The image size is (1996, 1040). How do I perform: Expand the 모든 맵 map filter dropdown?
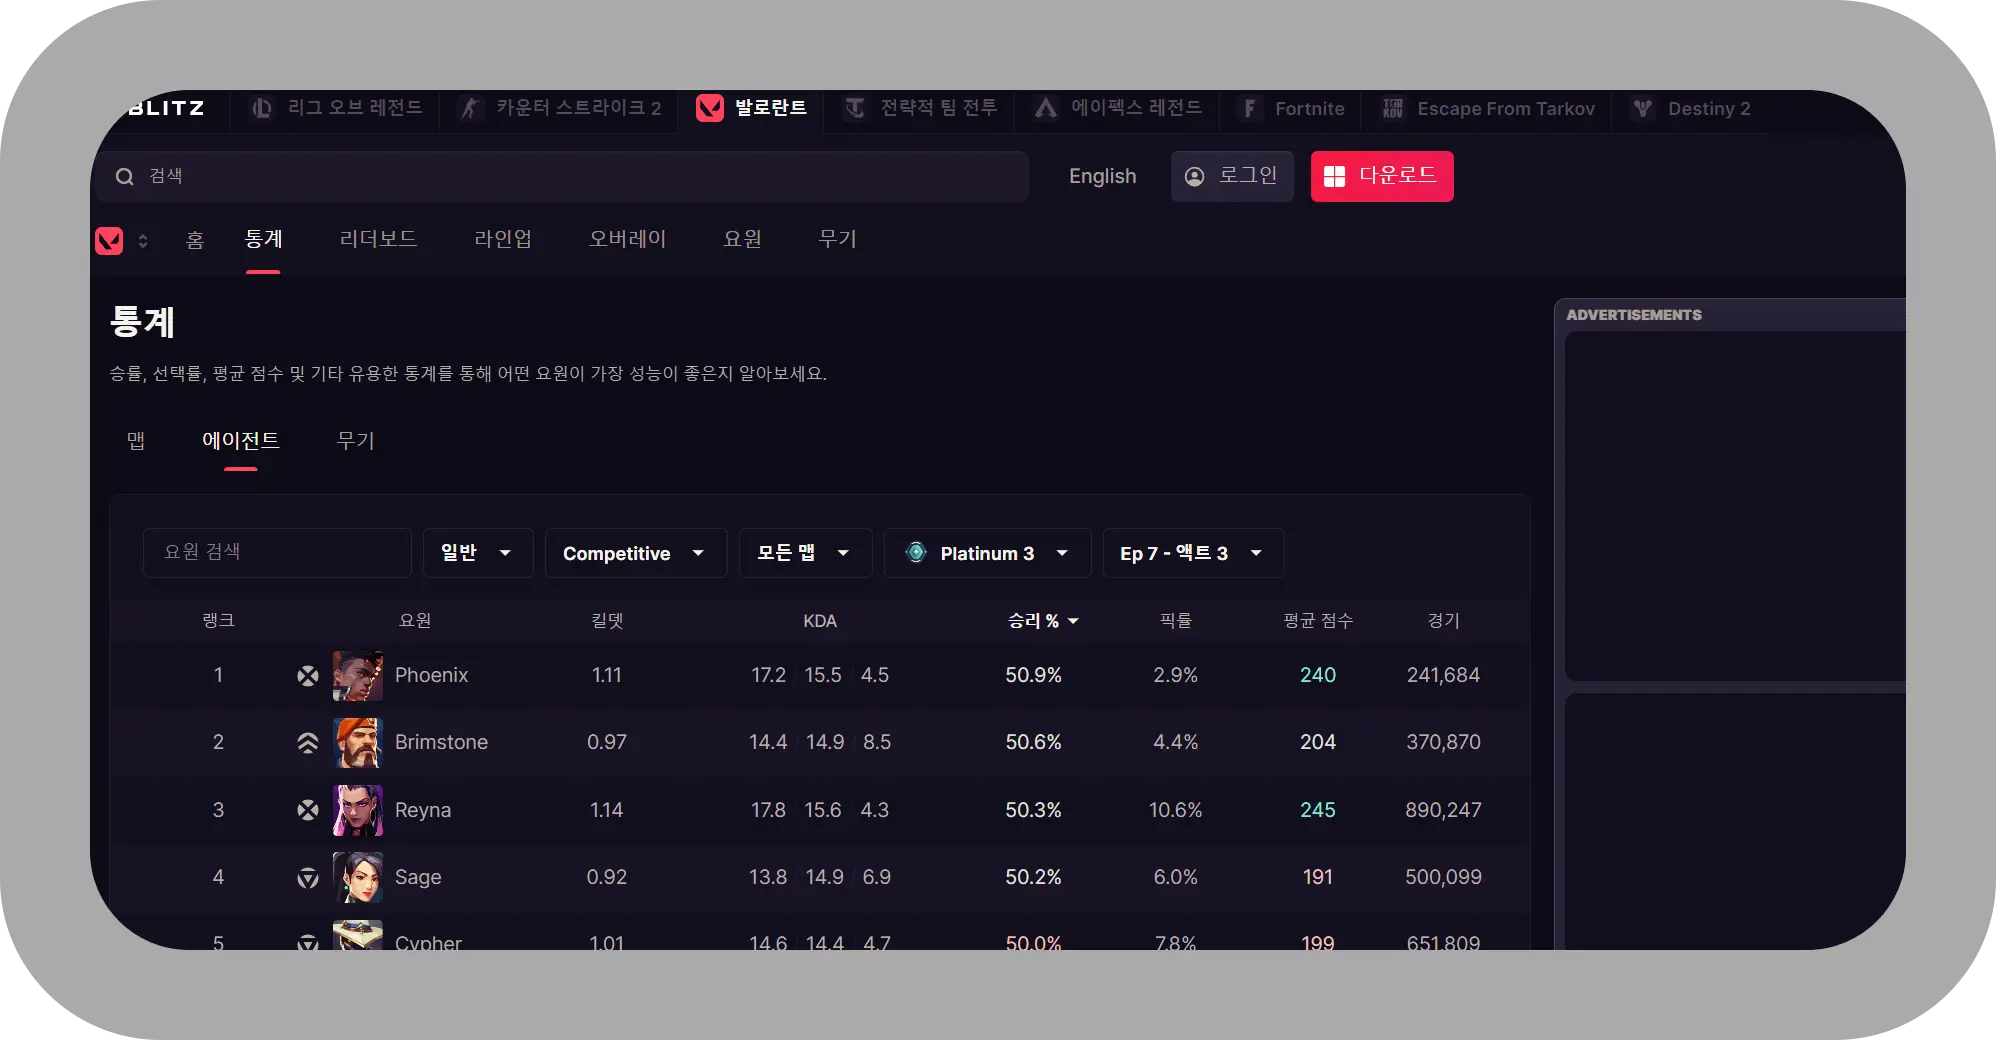click(x=805, y=553)
